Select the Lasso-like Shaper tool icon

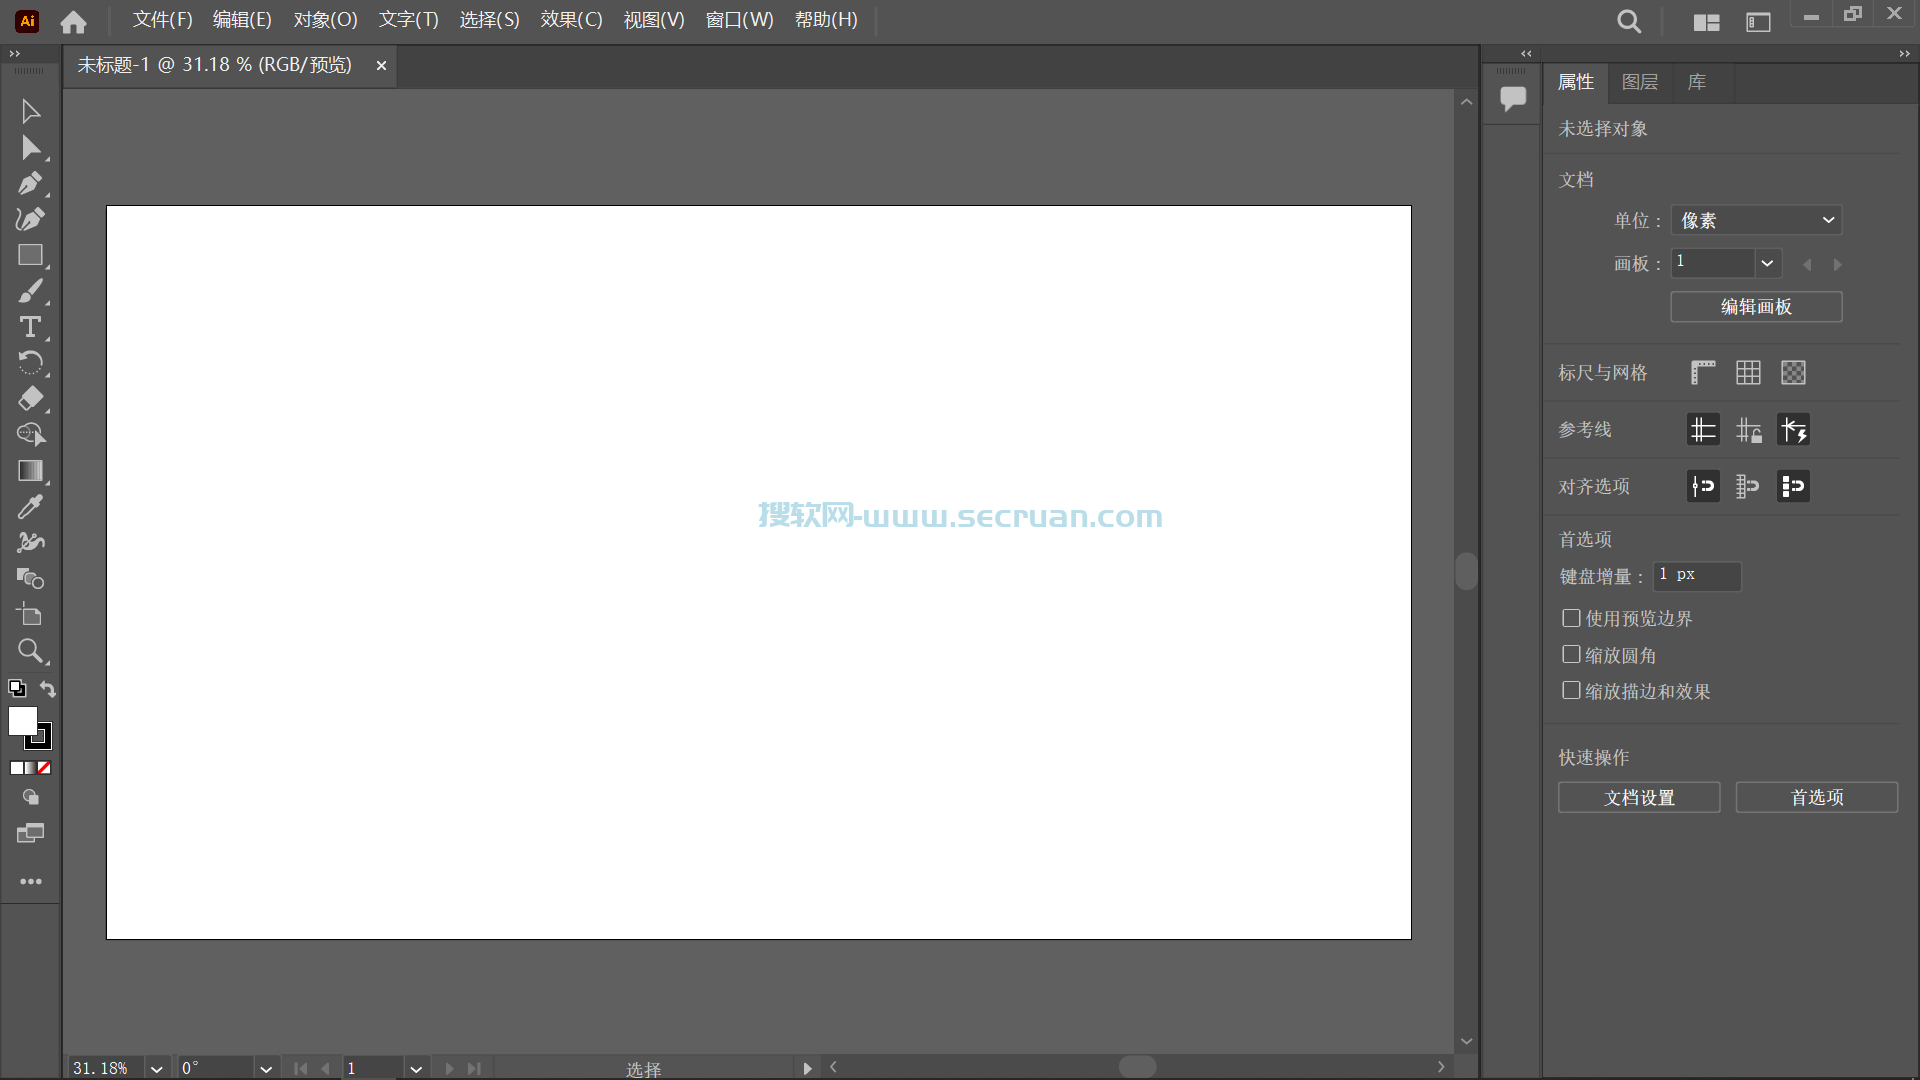pos(30,434)
